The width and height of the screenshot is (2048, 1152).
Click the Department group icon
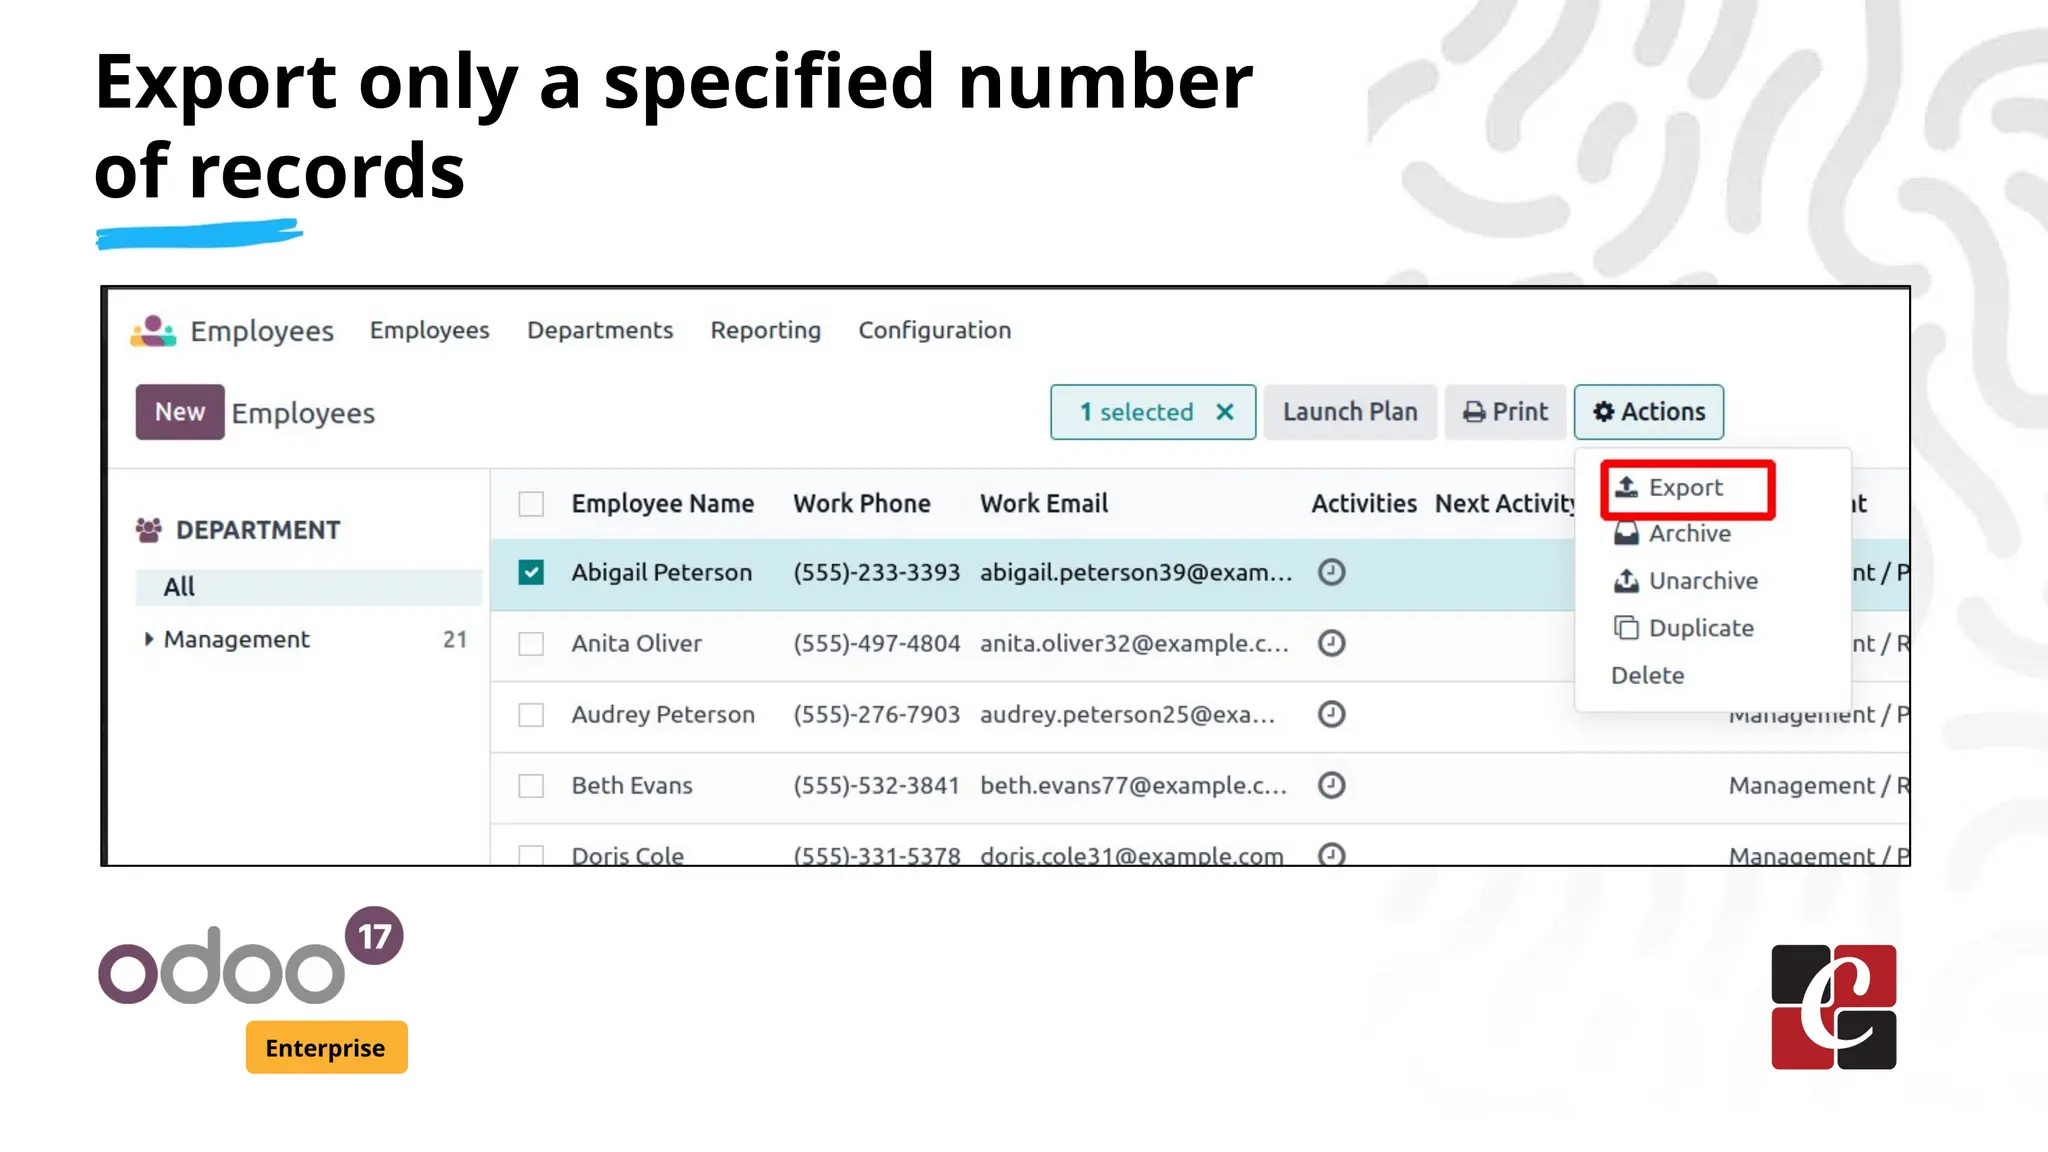point(149,530)
